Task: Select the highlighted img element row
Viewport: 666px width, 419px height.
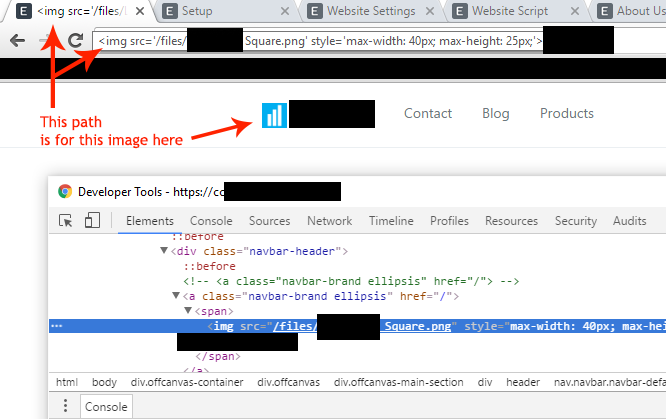Action: (x=400, y=326)
